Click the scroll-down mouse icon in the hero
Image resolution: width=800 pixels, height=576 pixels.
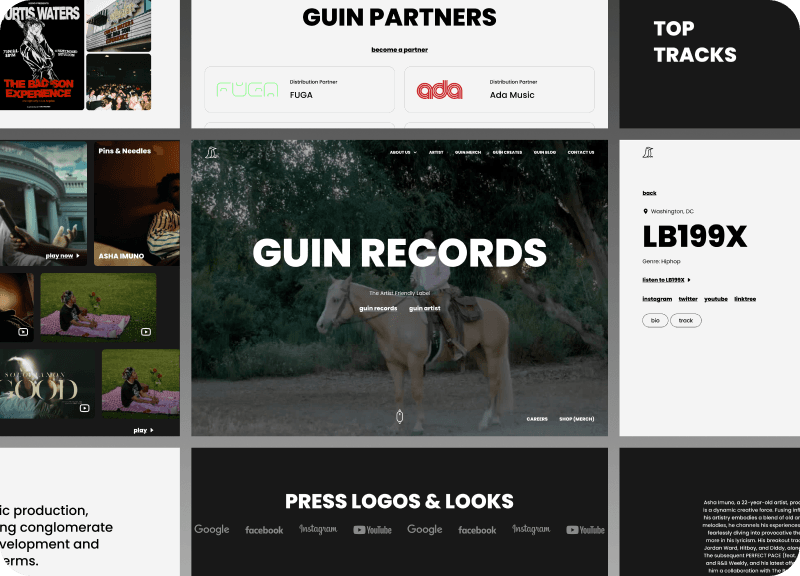[x=399, y=417]
